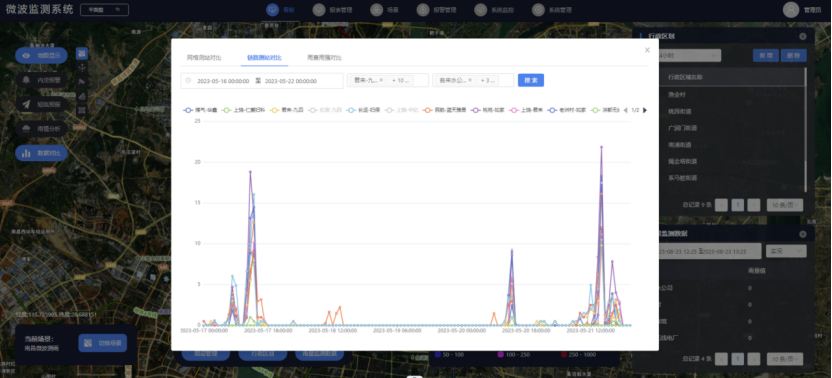Toggle the greyed-out 上饶-中纪 legend series
Screen dimensions: 832x378
pyautogui.click(x=401, y=110)
